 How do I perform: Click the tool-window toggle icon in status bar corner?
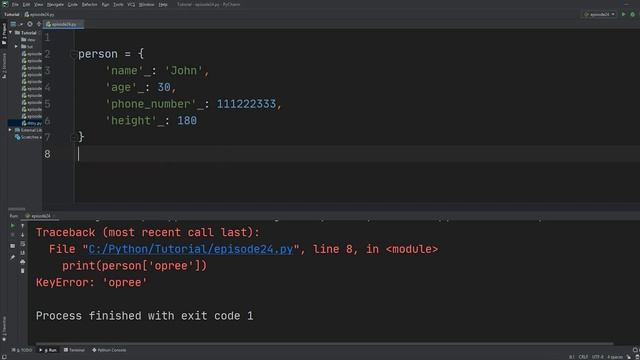[x=3, y=357]
